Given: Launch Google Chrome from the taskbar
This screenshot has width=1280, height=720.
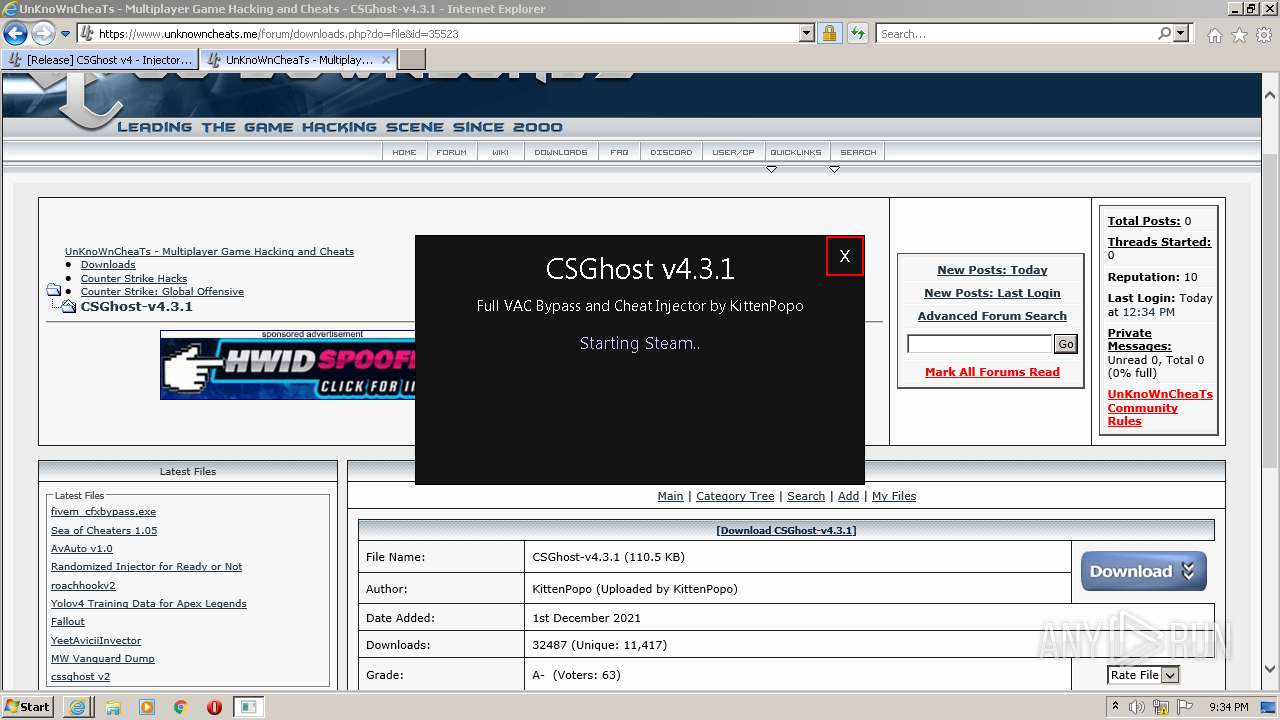Looking at the screenshot, I should (x=181, y=707).
